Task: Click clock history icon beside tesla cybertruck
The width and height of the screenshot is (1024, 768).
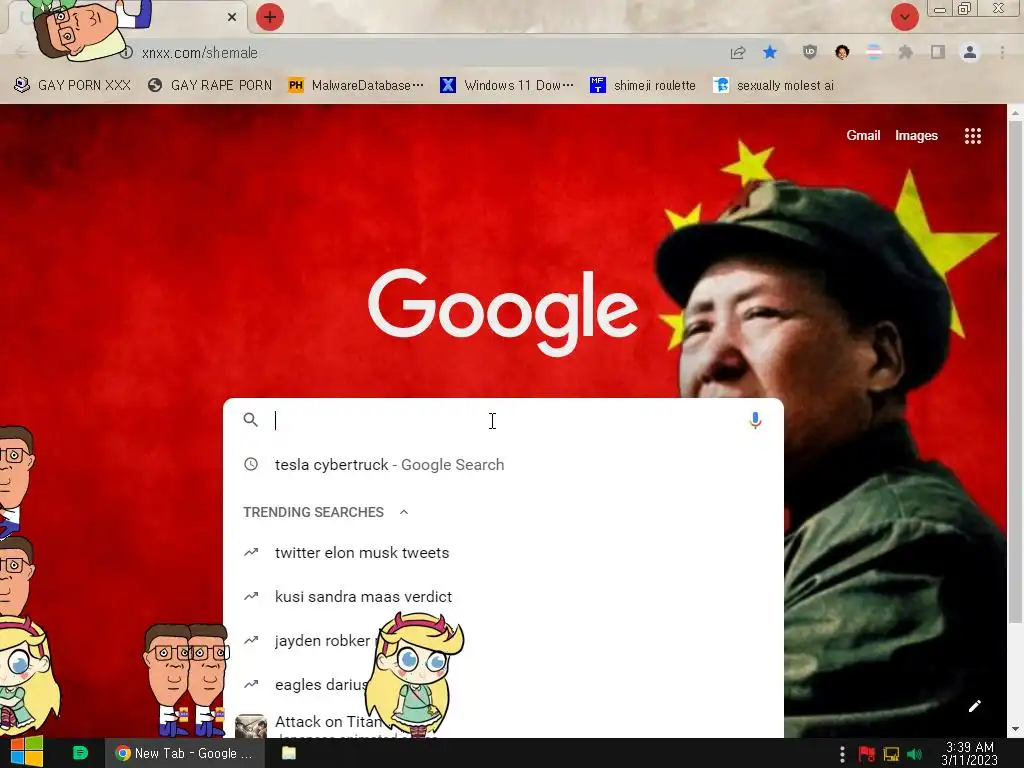Action: (251, 464)
